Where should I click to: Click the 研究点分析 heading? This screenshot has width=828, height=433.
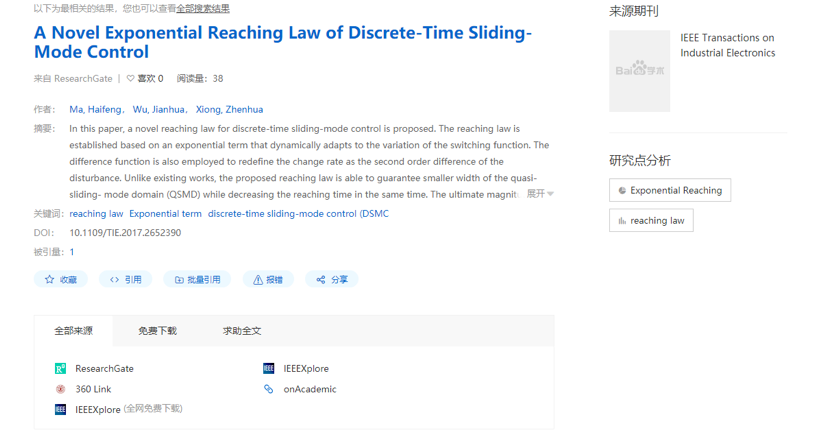coord(640,161)
